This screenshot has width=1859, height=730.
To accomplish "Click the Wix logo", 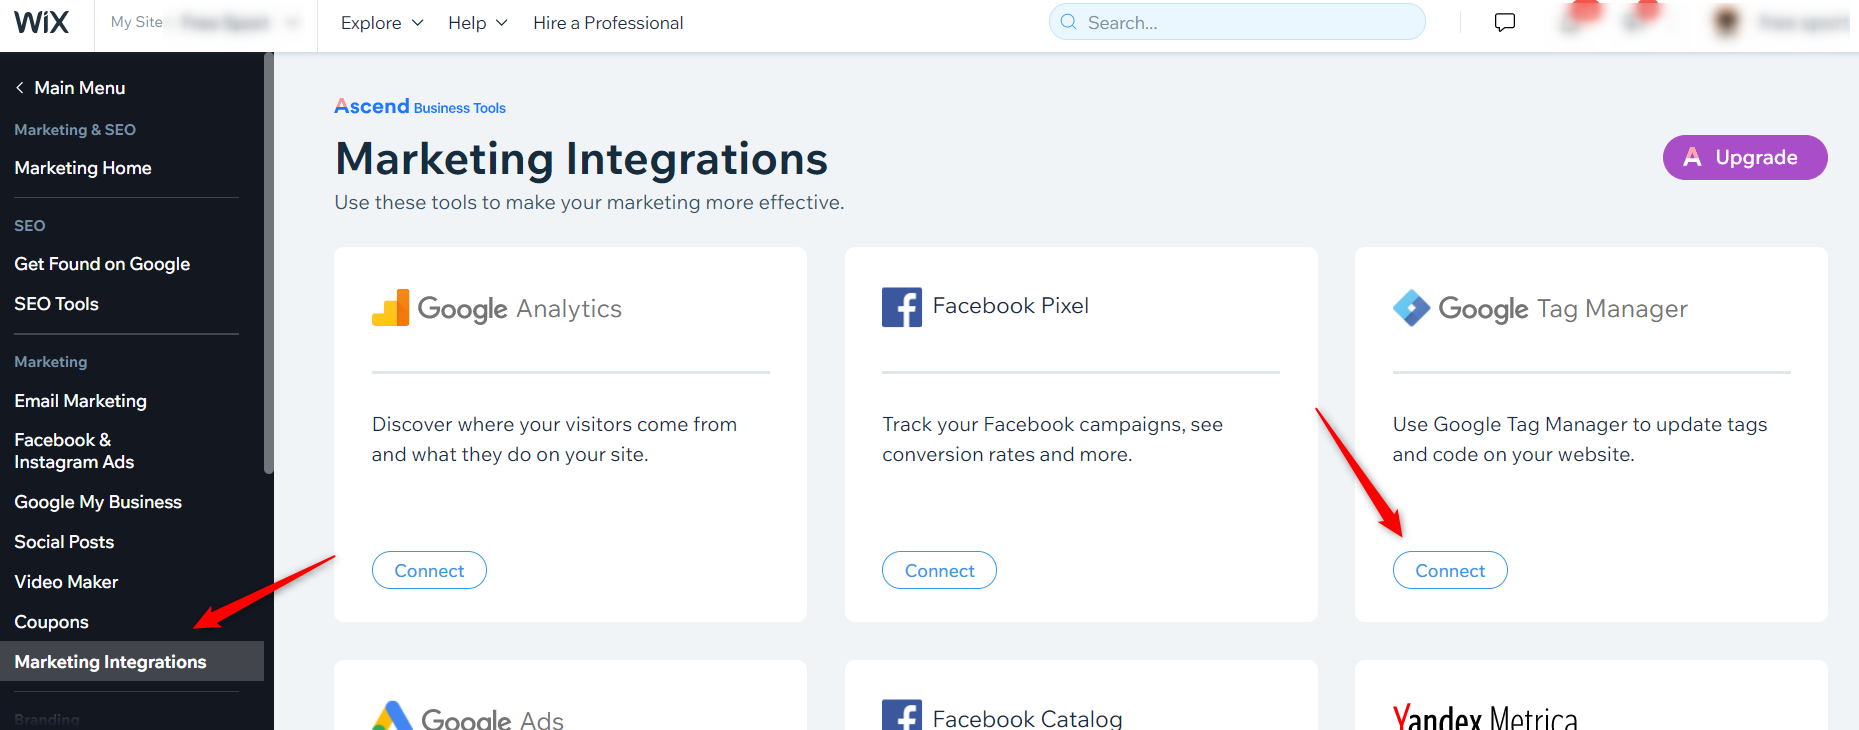I will coord(42,22).
